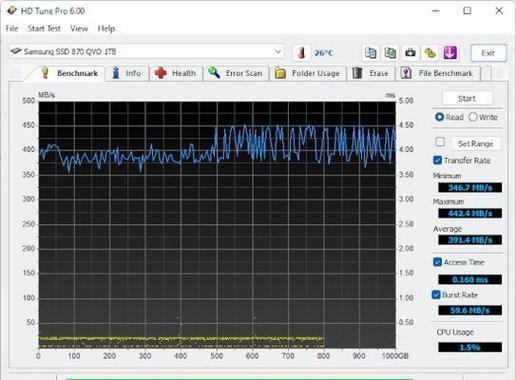Go to the Folder Usage tab
The image size is (516, 380).
[308, 73]
